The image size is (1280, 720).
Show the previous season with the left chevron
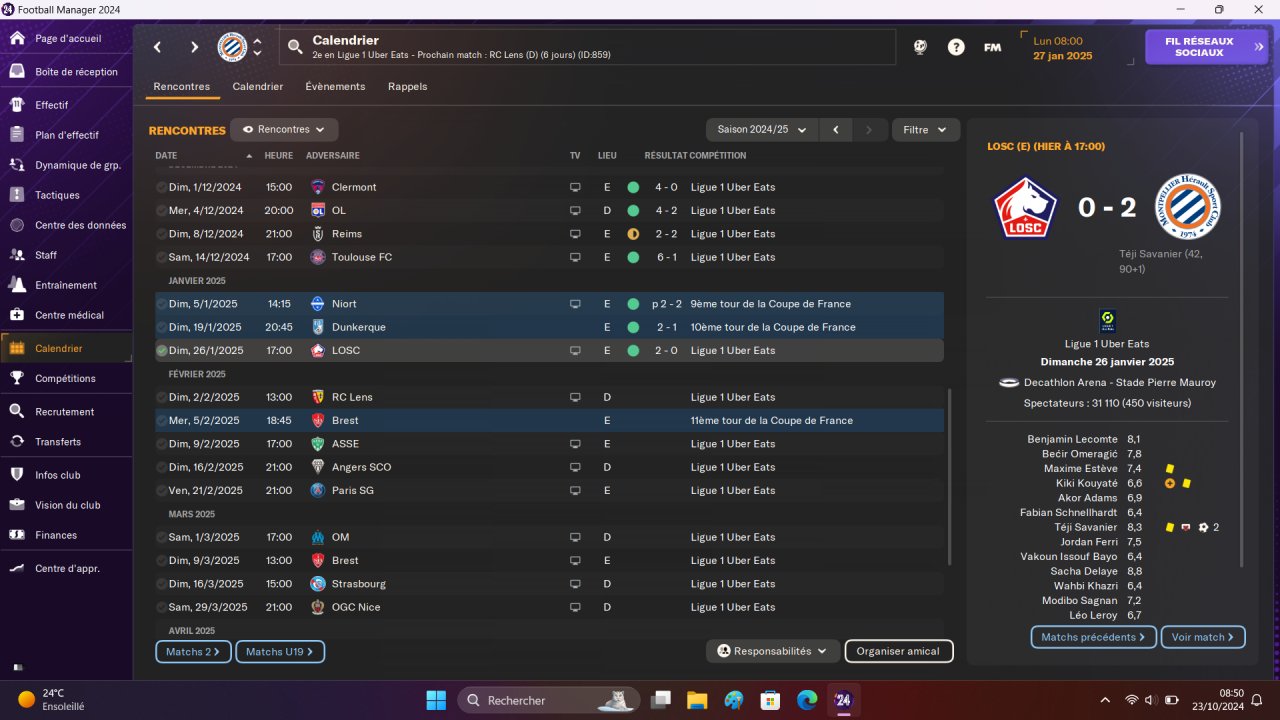(x=836, y=130)
